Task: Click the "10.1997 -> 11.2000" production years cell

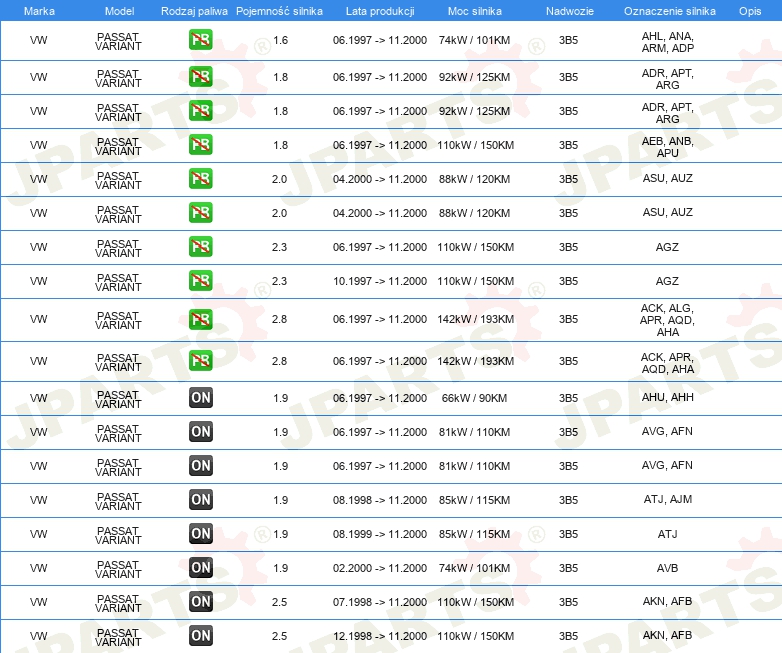Action: [380, 281]
